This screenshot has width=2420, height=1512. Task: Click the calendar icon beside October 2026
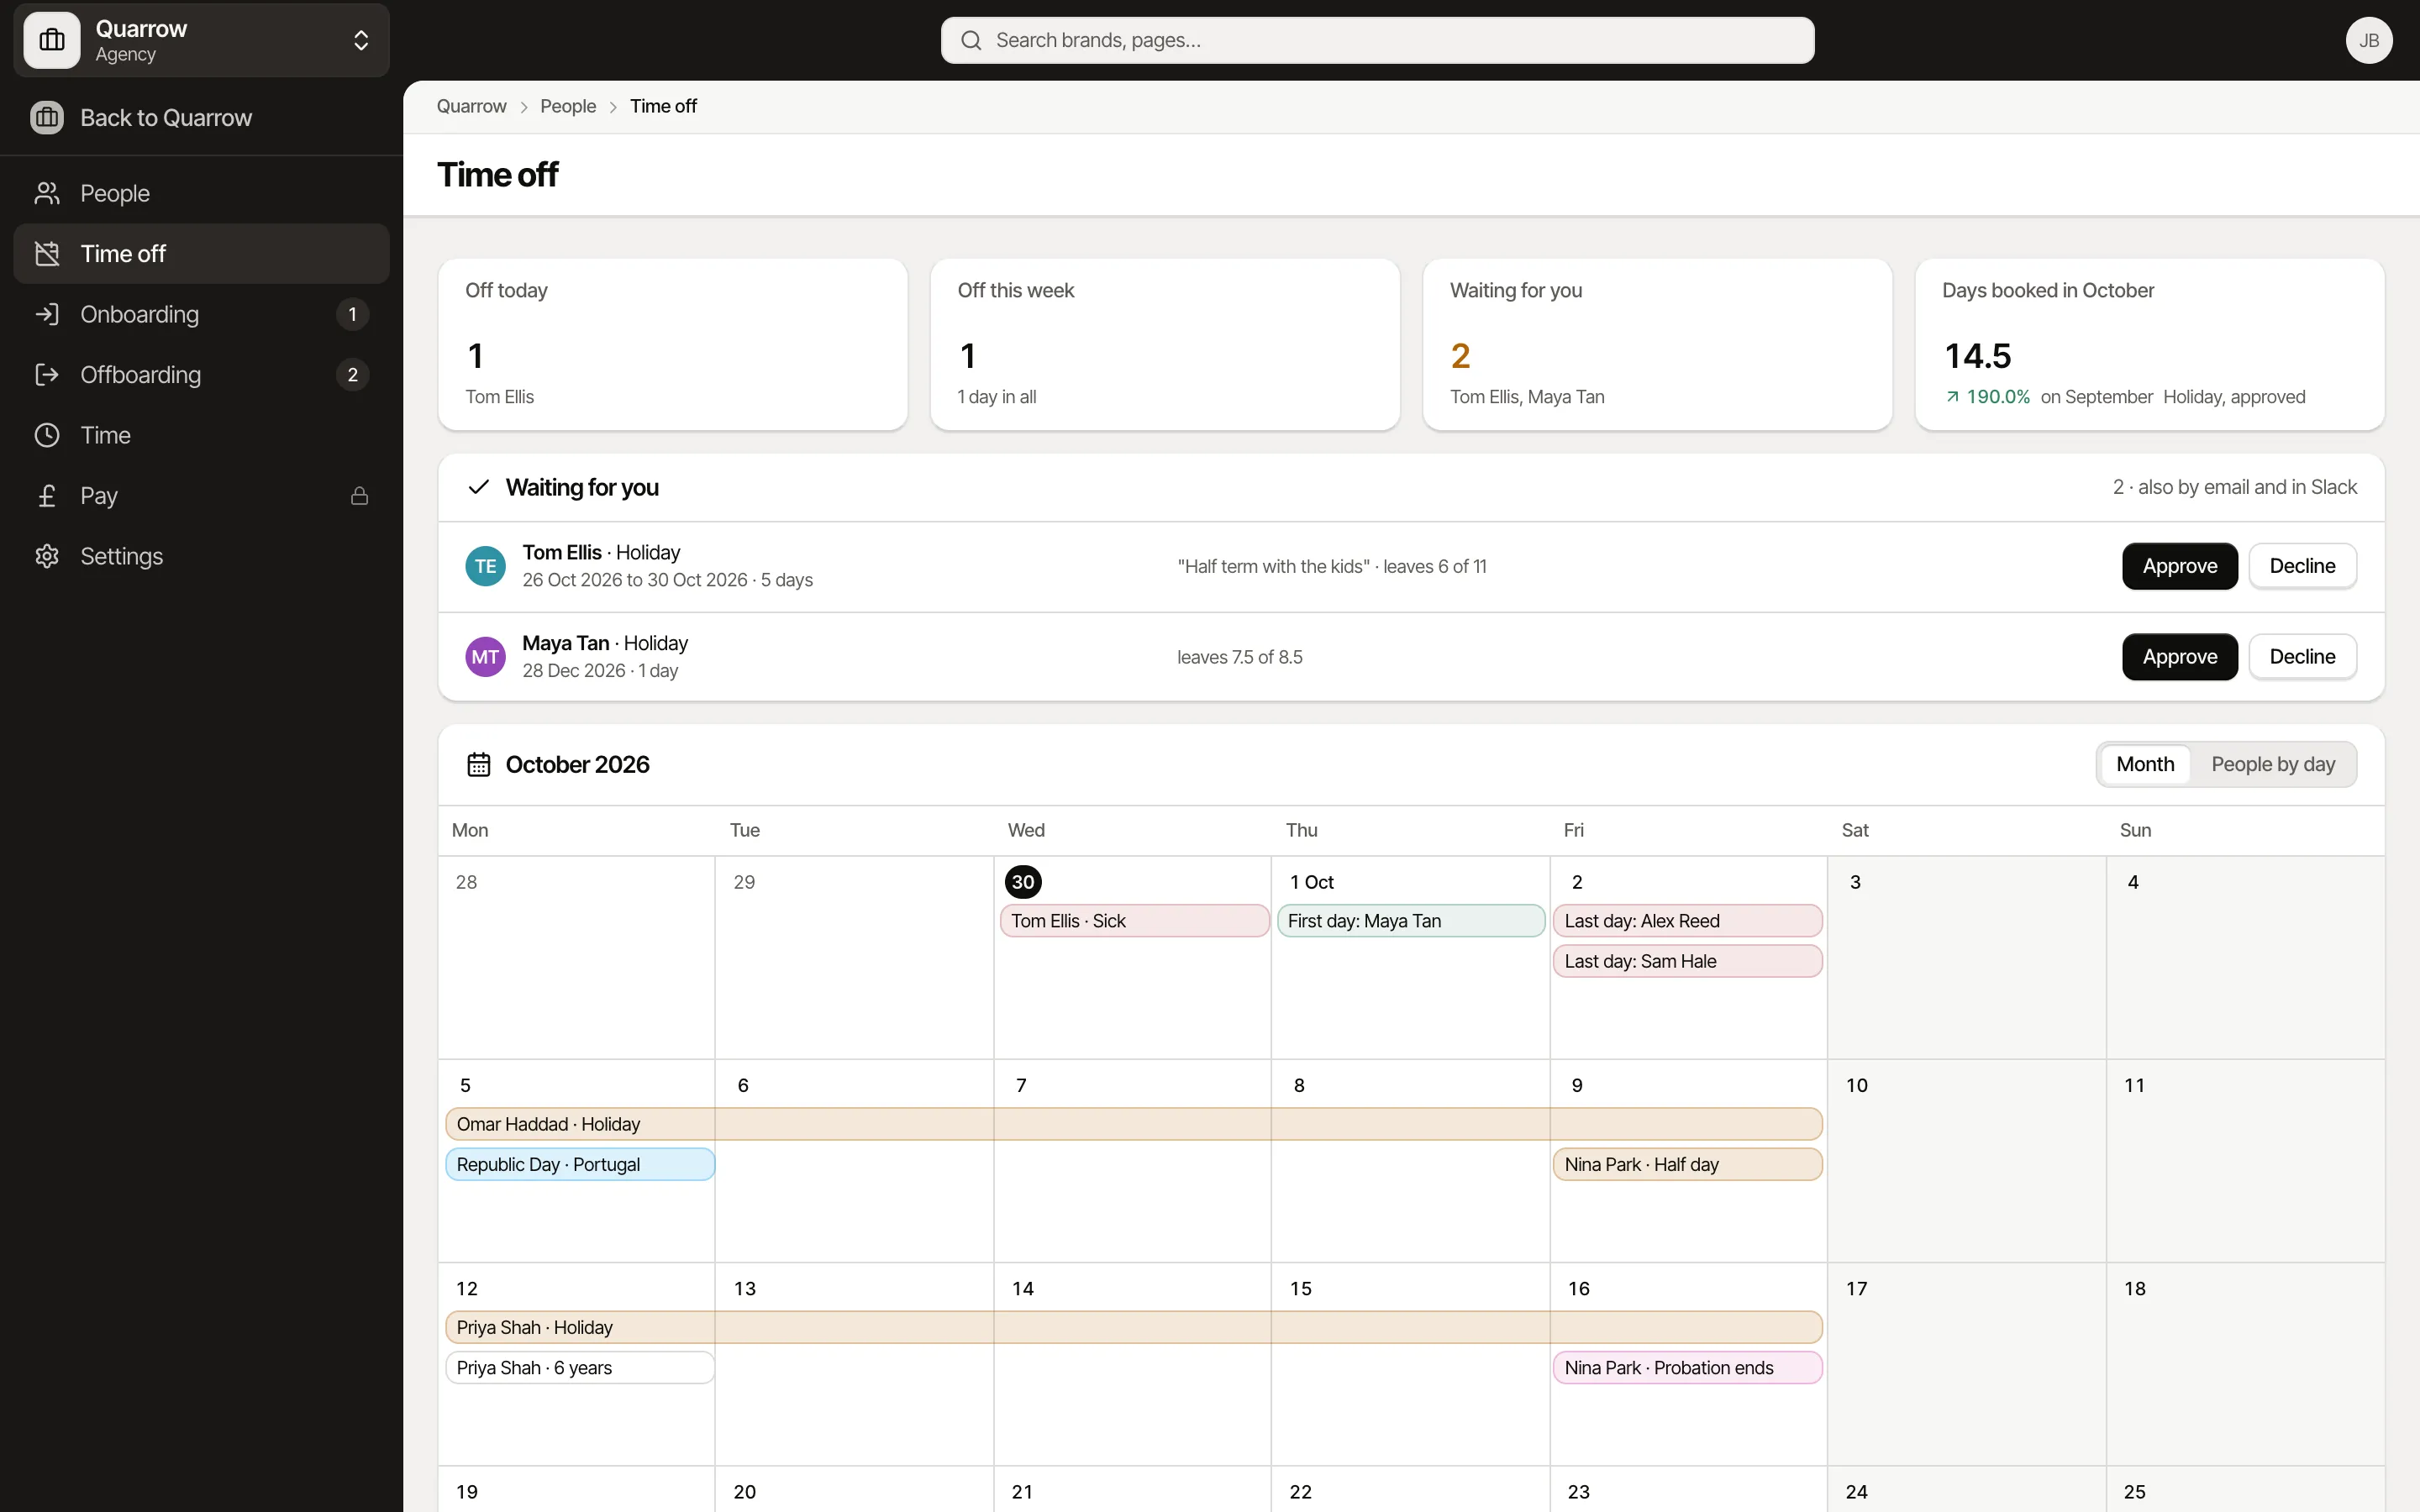(x=479, y=765)
